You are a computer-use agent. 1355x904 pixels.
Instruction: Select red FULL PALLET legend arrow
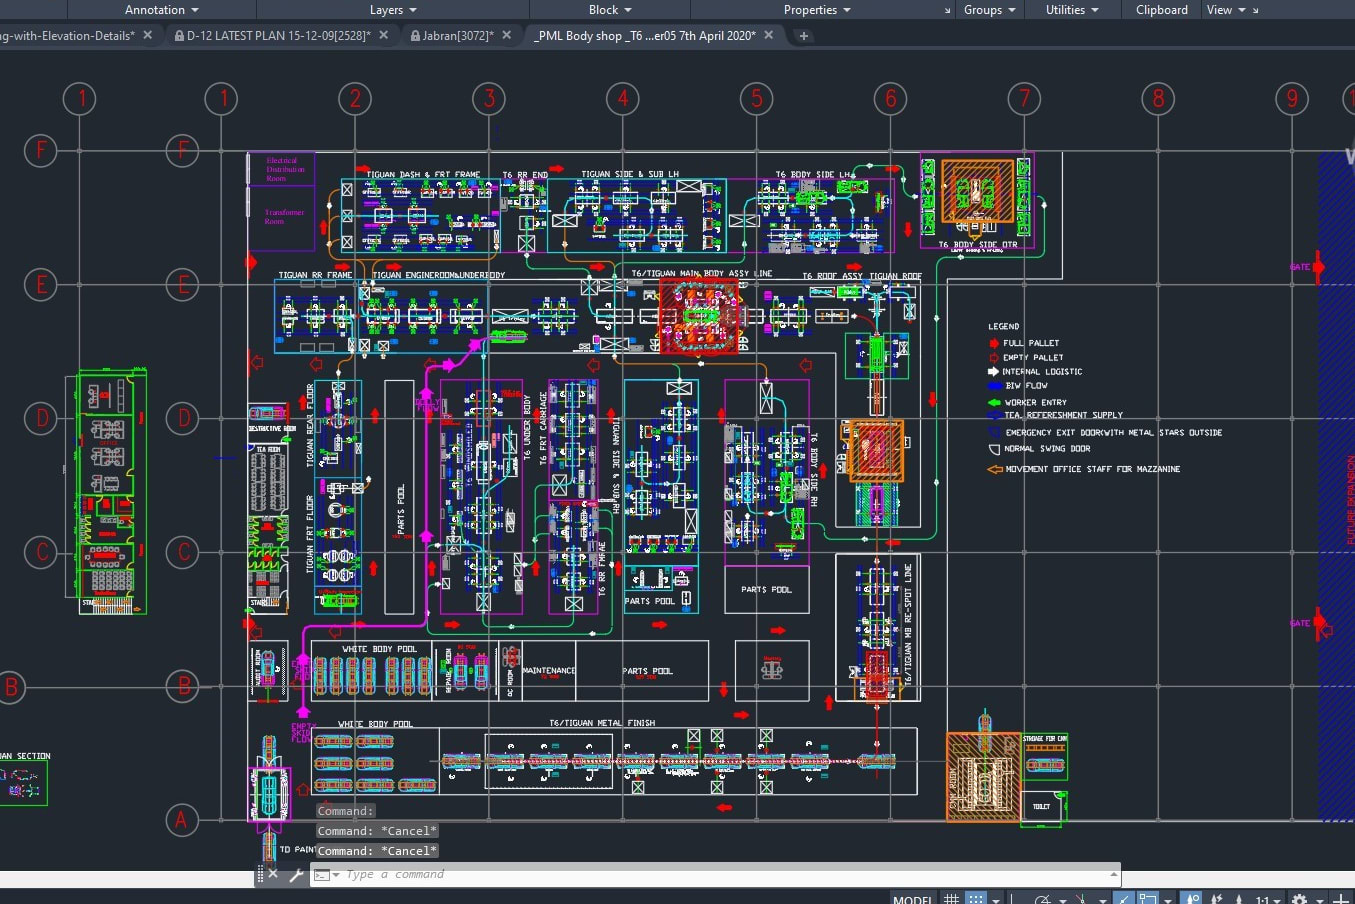click(x=994, y=343)
